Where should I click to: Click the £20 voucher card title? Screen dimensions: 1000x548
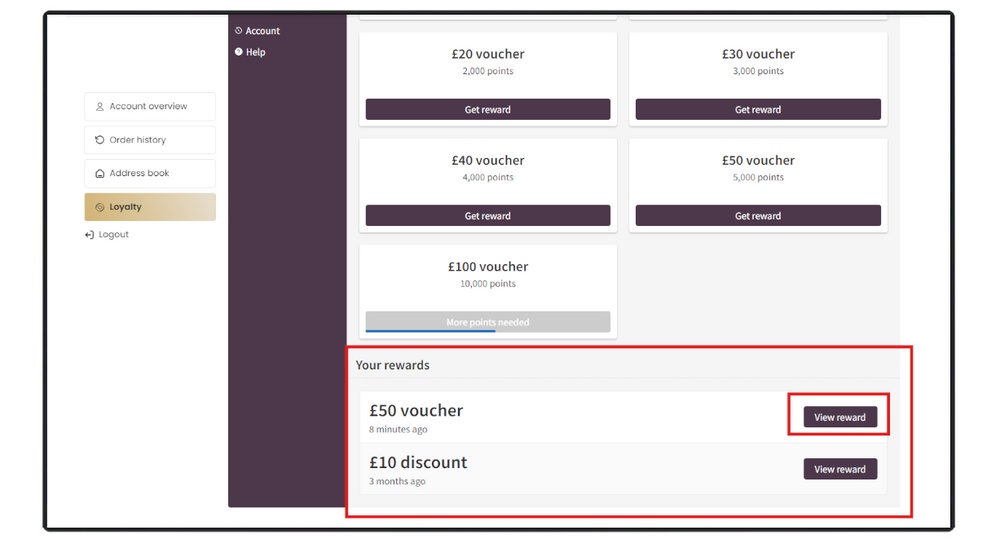pyautogui.click(x=488, y=54)
